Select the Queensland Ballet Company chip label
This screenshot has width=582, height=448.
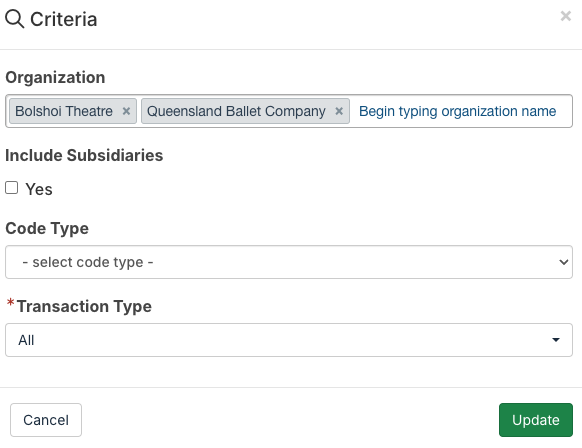click(x=236, y=111)
